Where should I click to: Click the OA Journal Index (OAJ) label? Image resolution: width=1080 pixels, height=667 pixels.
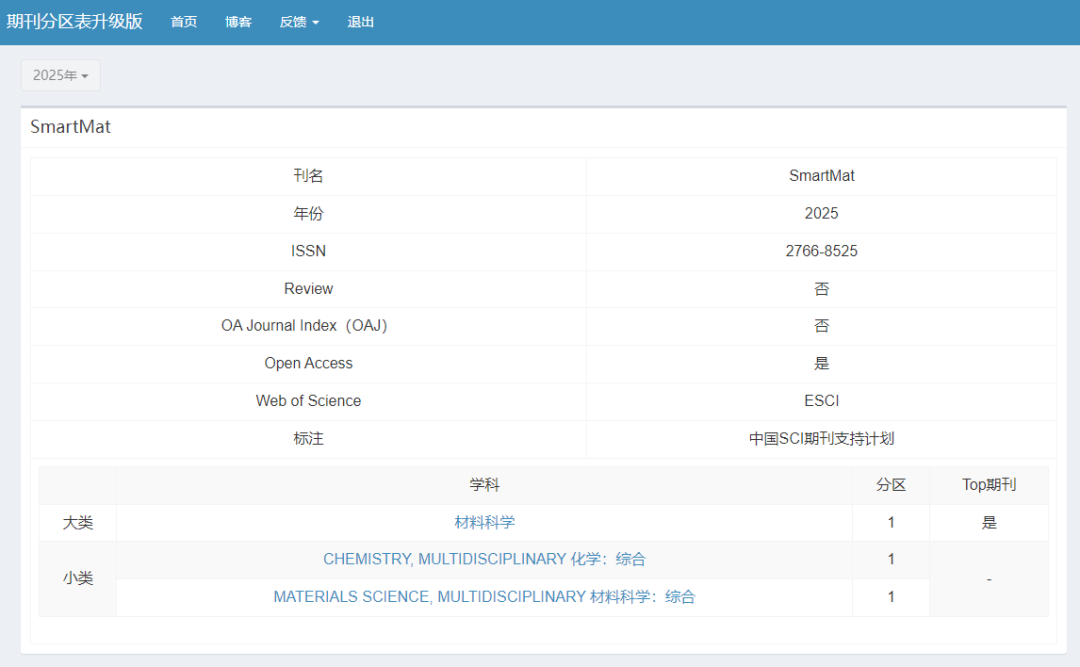(x=304, y=326)
